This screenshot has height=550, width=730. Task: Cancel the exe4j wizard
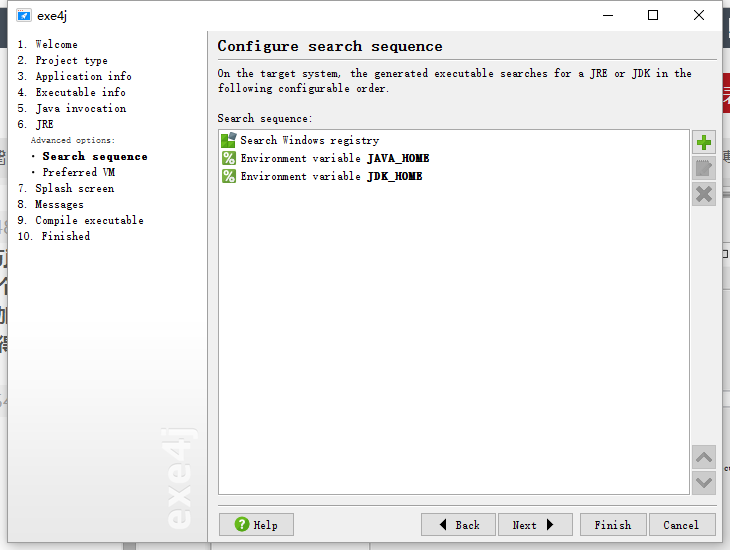tap(682, 525)
